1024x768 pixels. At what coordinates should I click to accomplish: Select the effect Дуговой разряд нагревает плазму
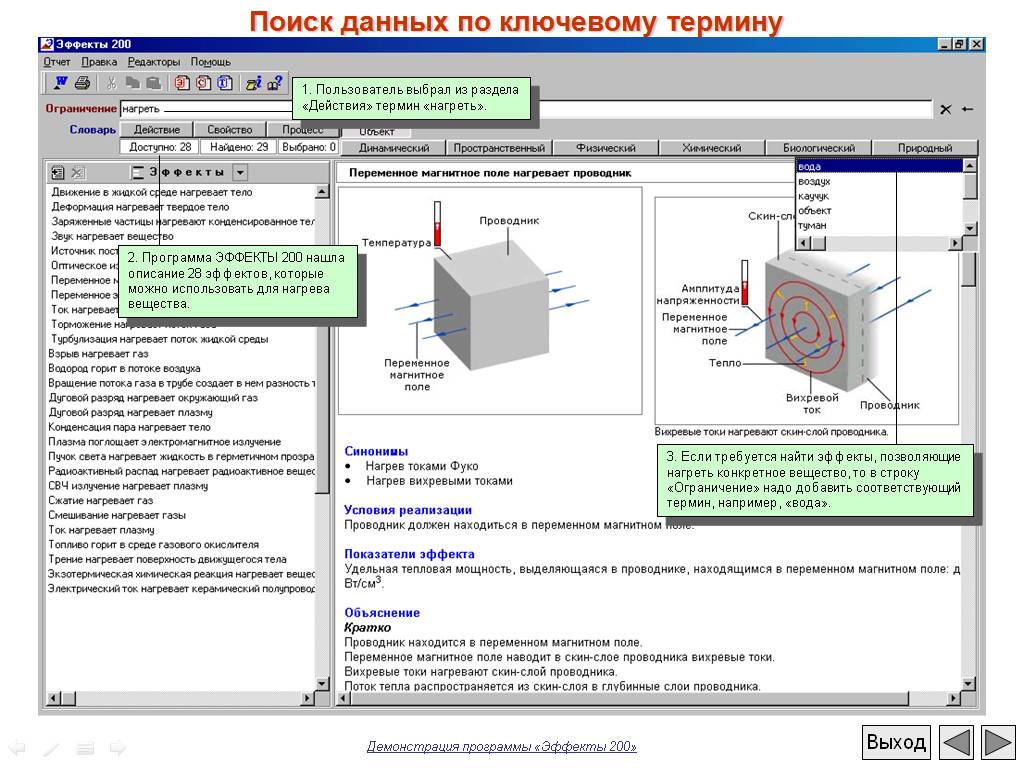click(131, 413)
